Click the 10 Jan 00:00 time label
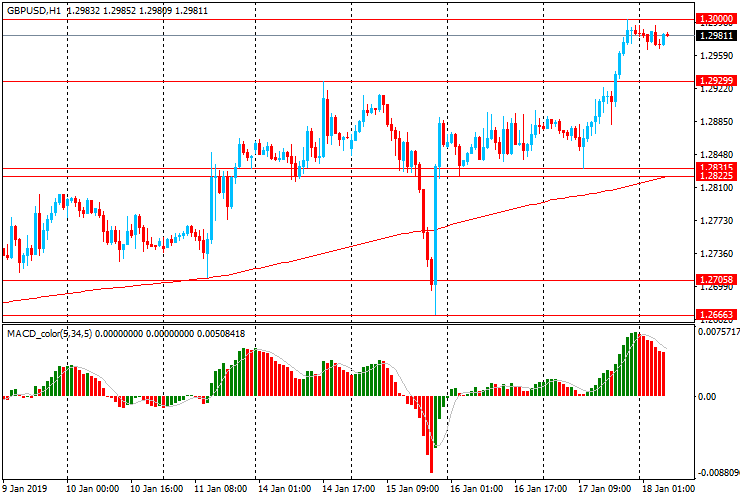 92,488
